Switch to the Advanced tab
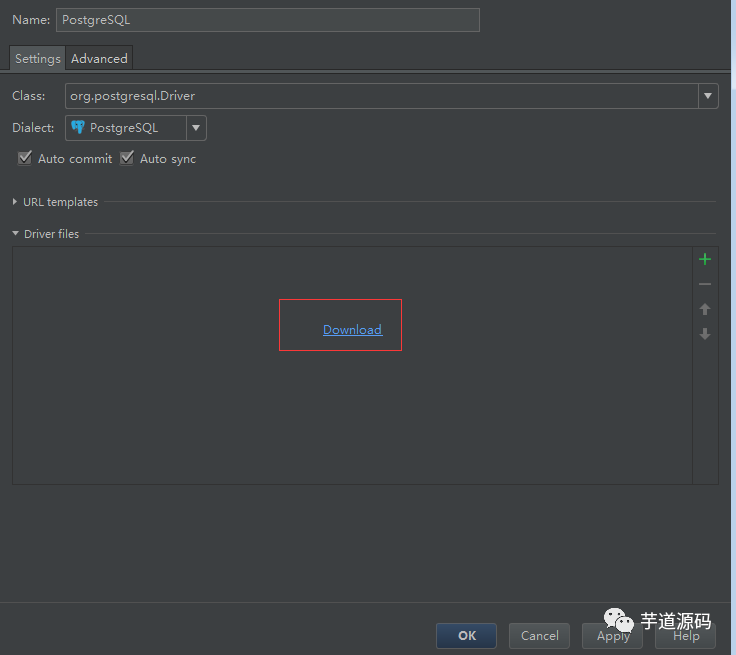 [x=99, y=58]
